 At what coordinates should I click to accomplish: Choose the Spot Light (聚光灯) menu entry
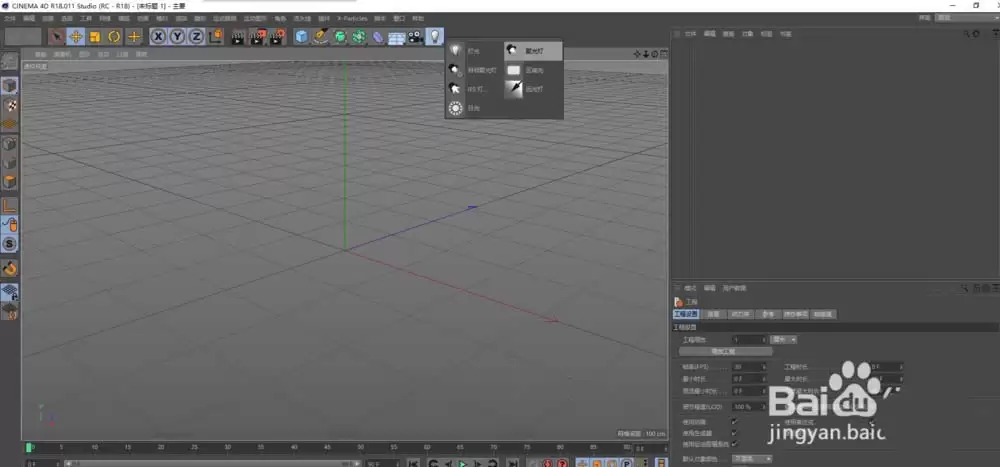pos(533,50)
